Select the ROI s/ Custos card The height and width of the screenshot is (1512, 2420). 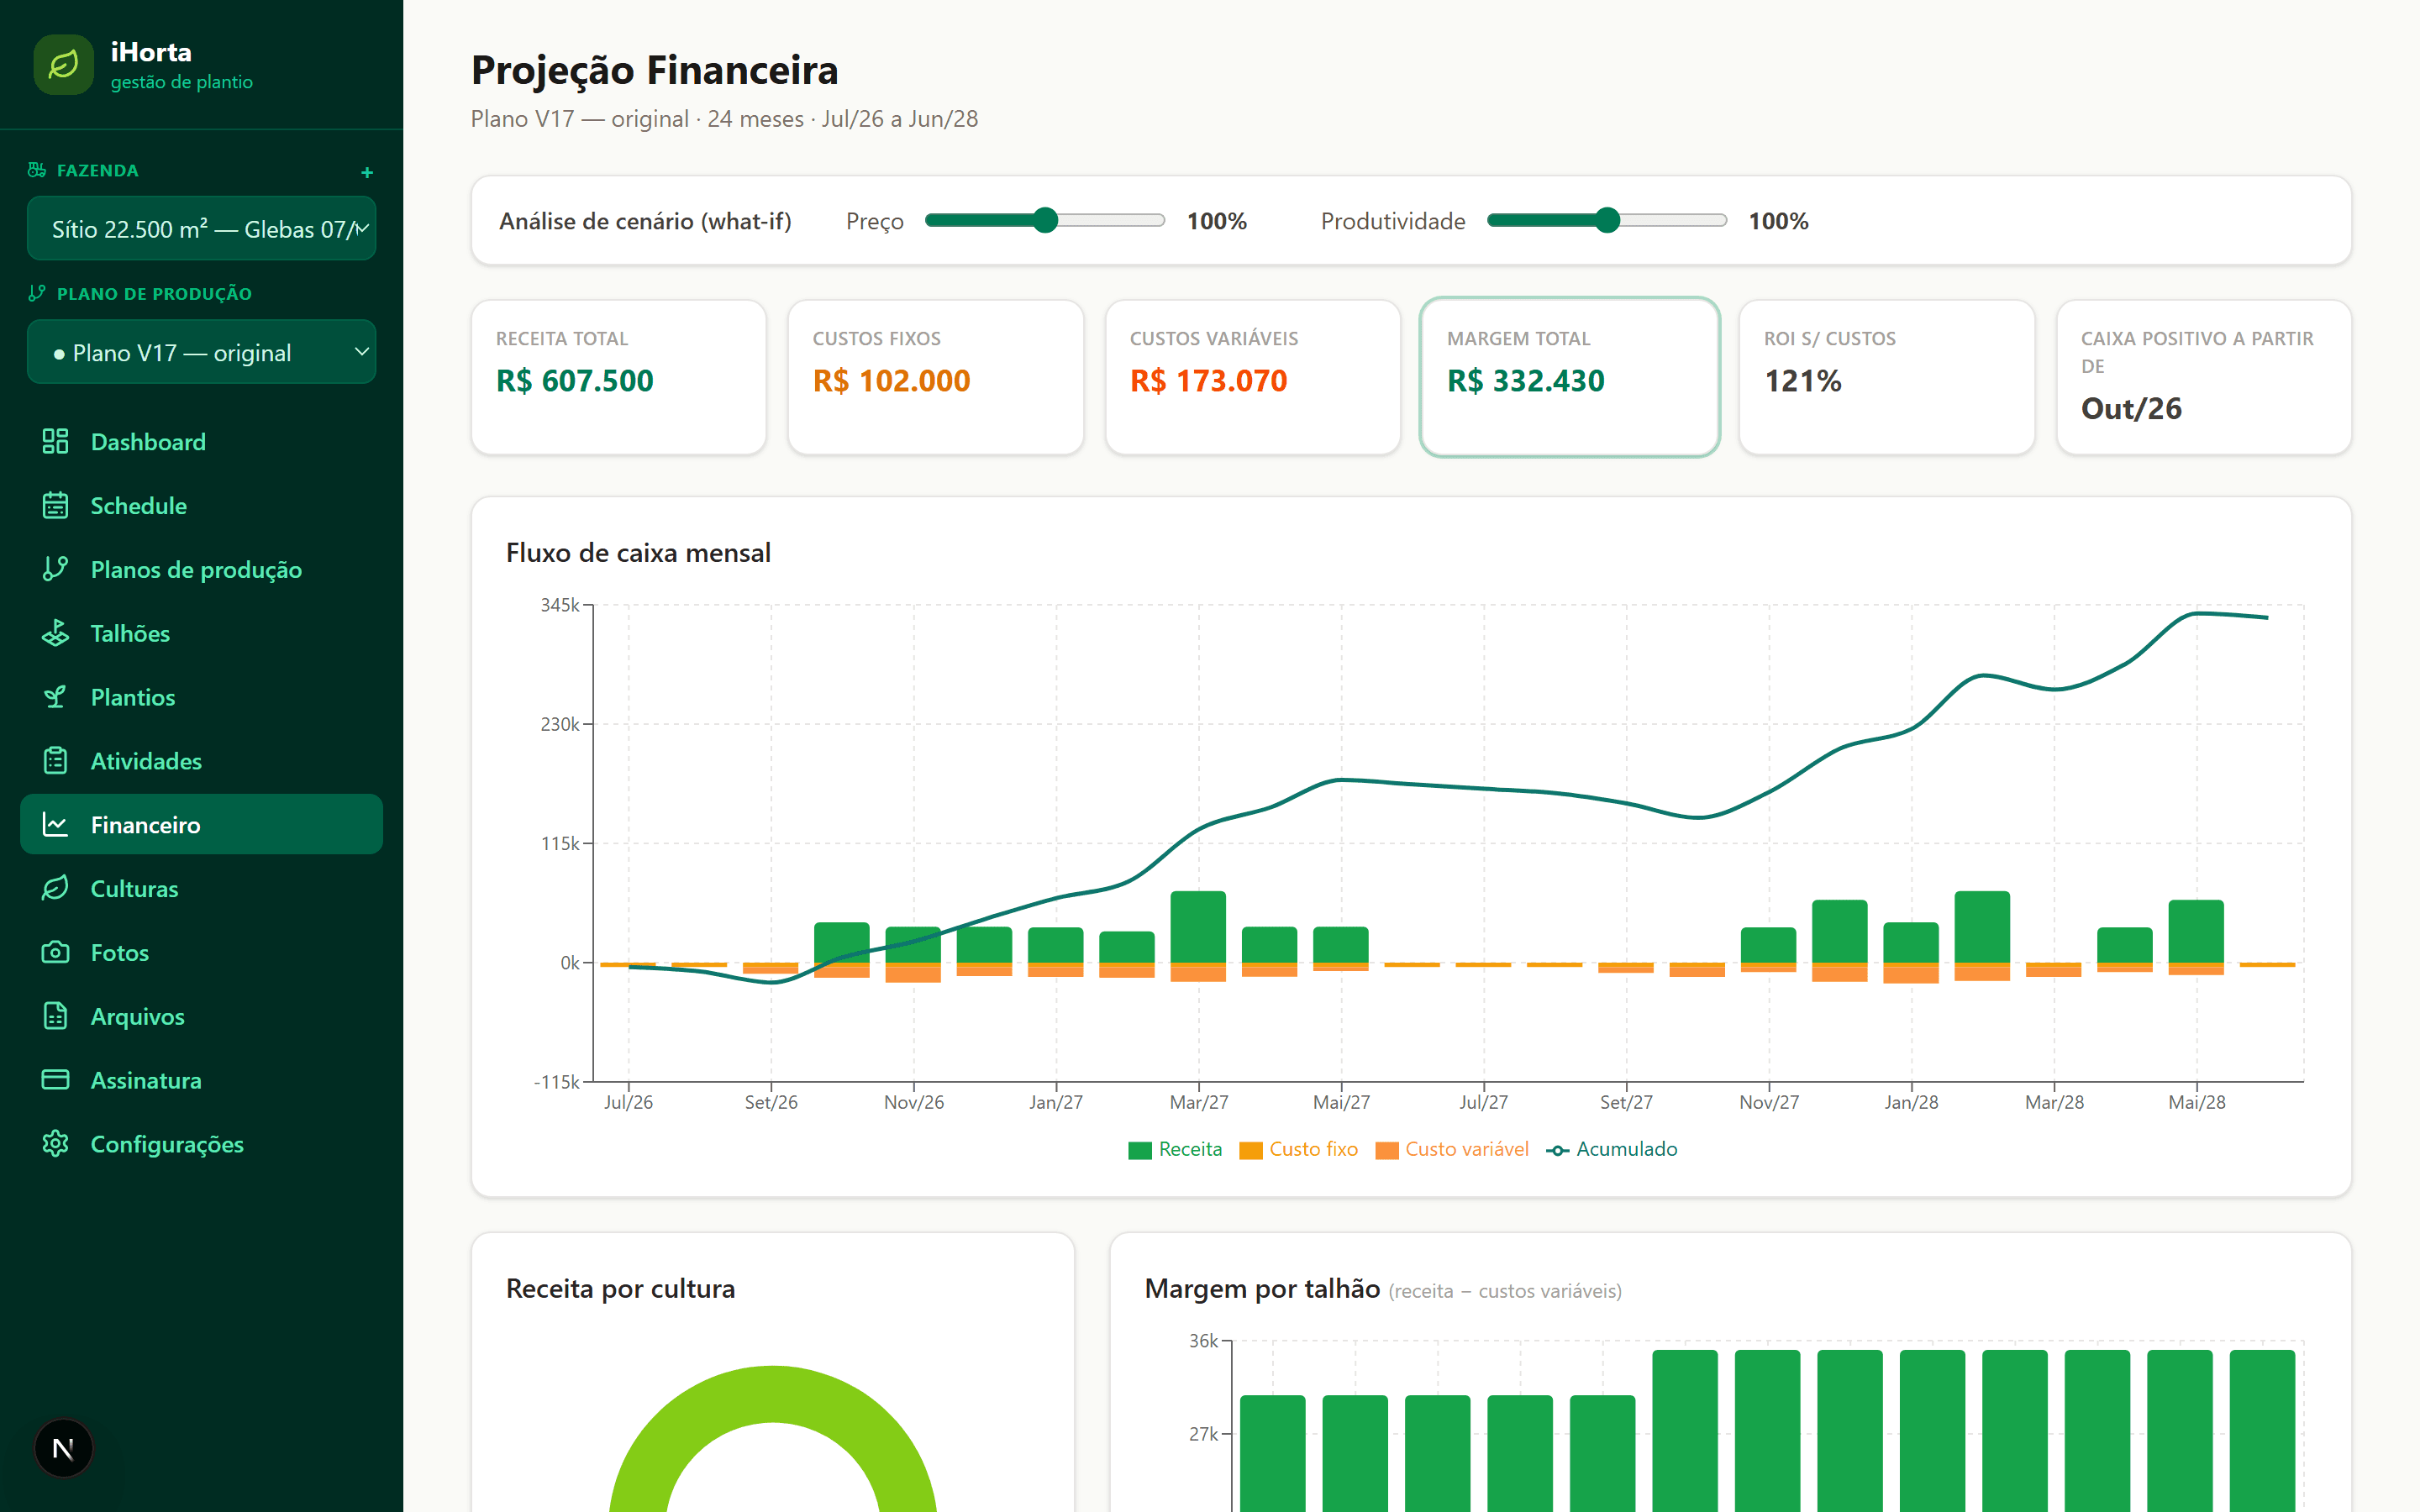pos(1887,378)
